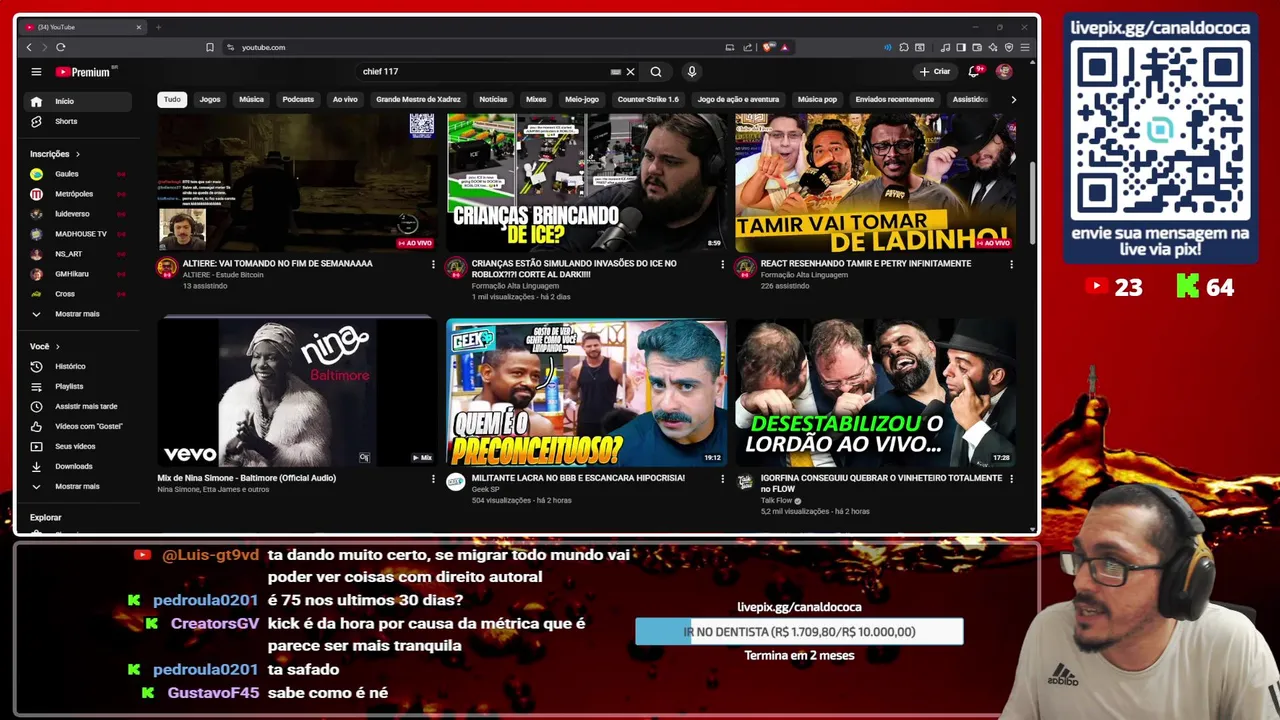This screenshot has height=720, width=1280.
Task: Open more options for React Tamir e Petry video
Action: pos(1011,264)
